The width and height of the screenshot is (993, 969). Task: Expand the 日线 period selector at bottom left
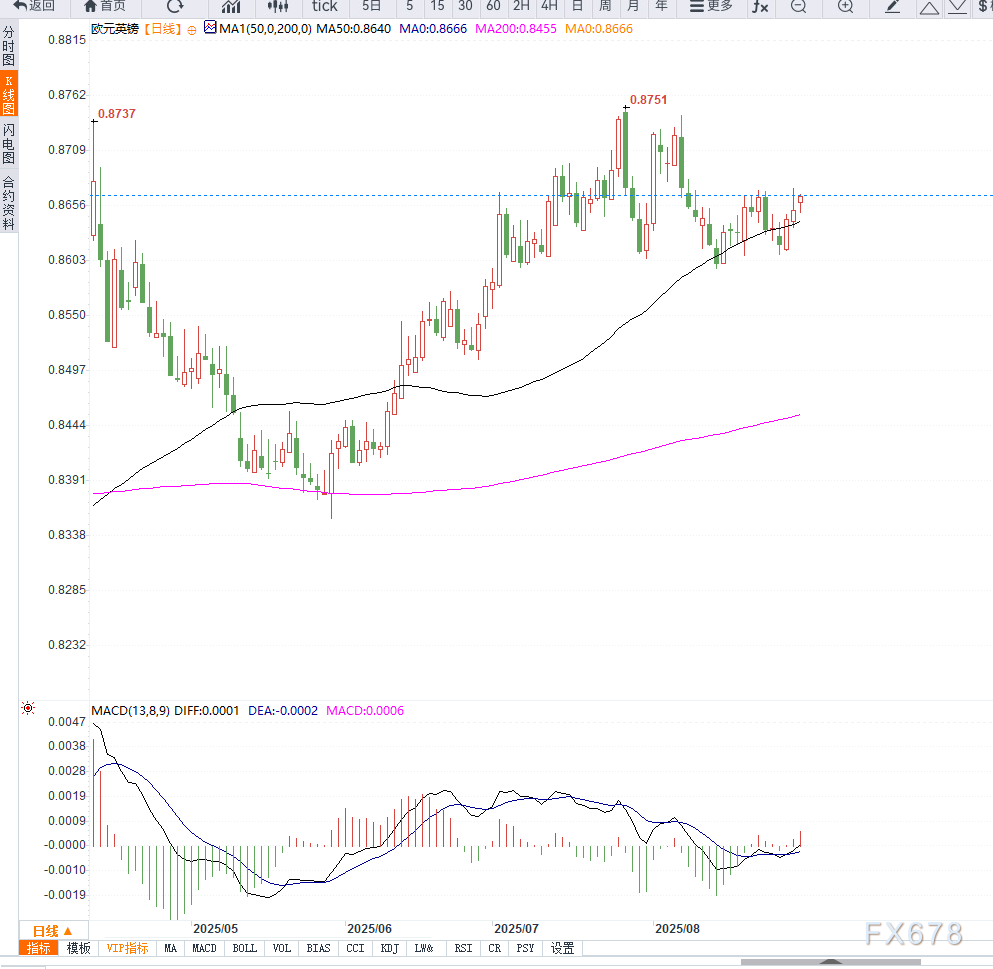coord(53,929)
